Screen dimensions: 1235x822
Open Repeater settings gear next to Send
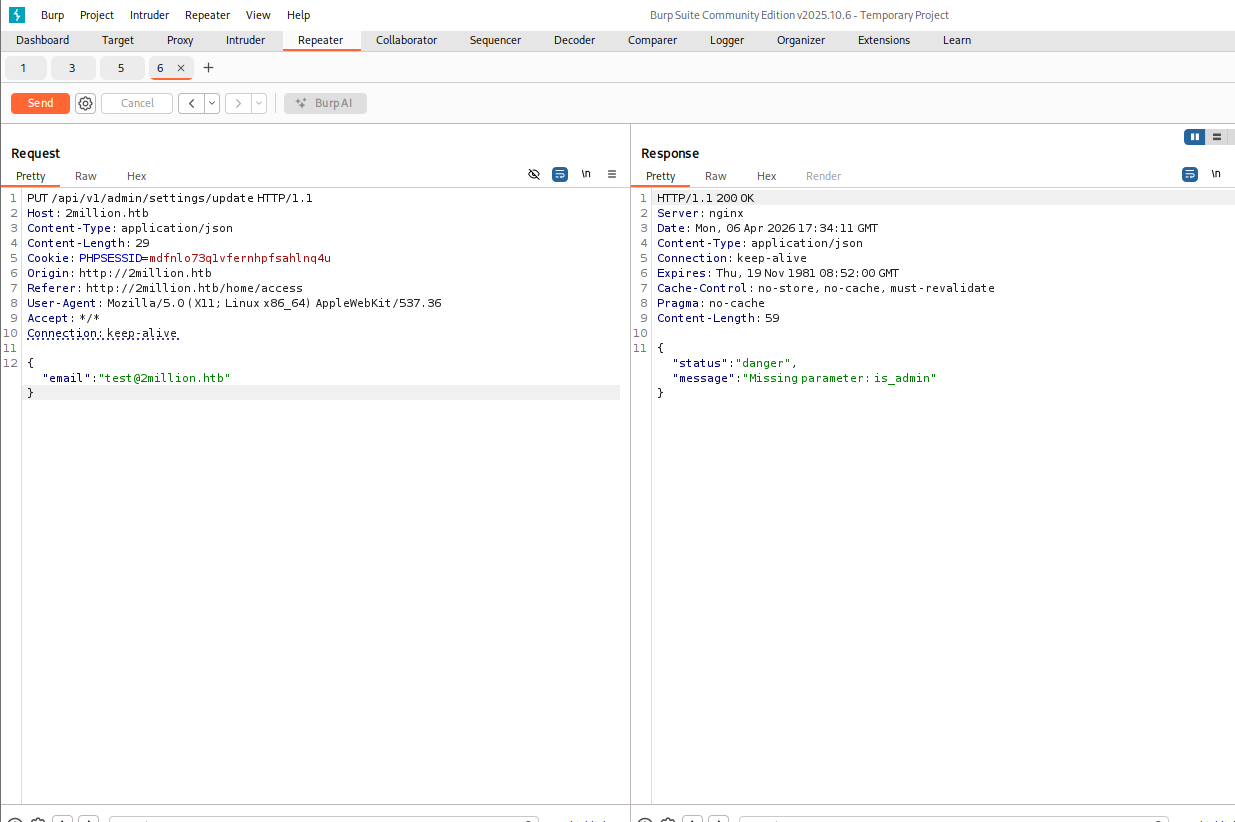pos(85,103)
